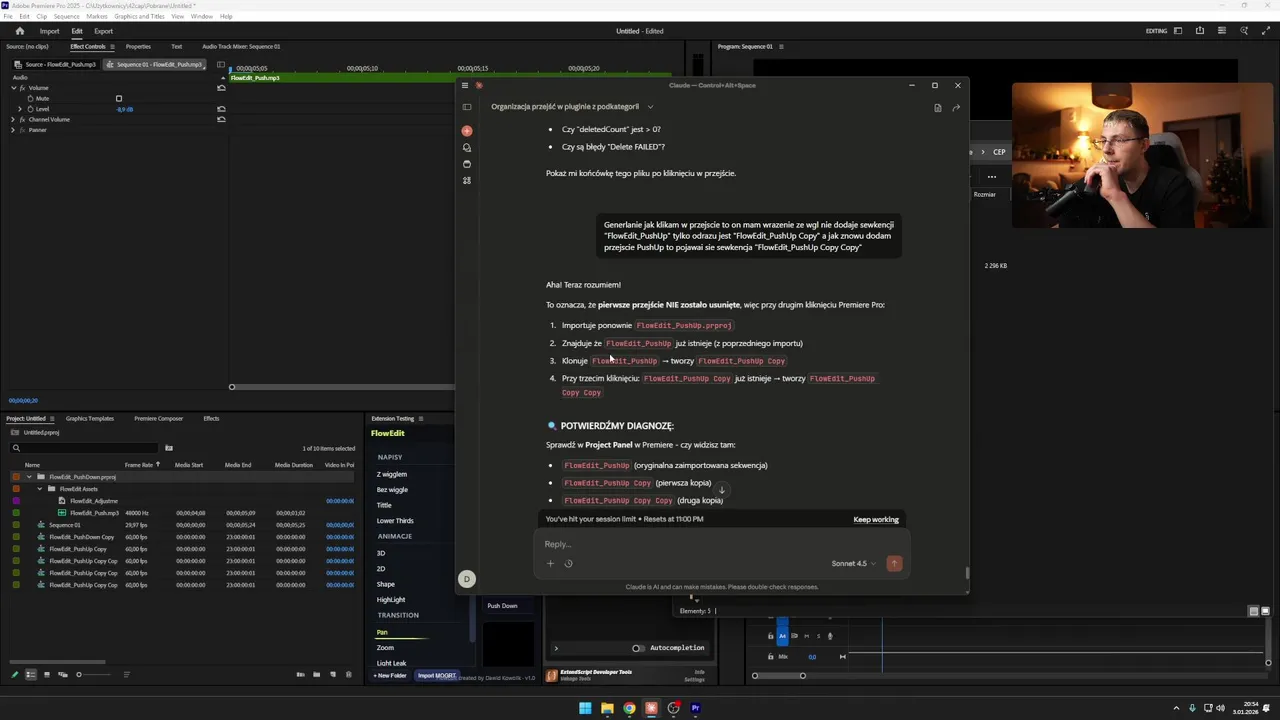Toggle the Mute checkbox under Volume

click(119, 98)
